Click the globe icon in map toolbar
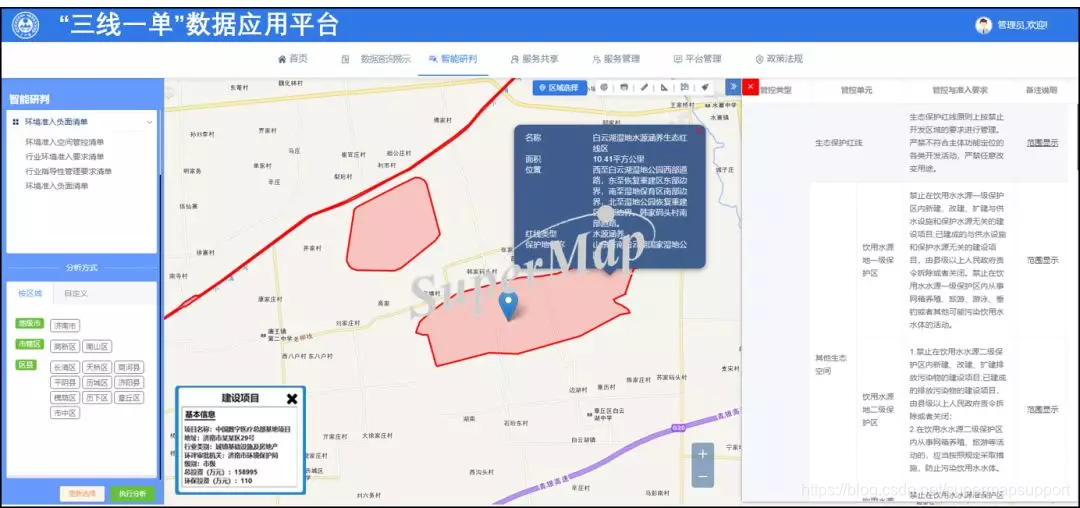Screen dimensions: 1080x508 (x=604, y=87)
